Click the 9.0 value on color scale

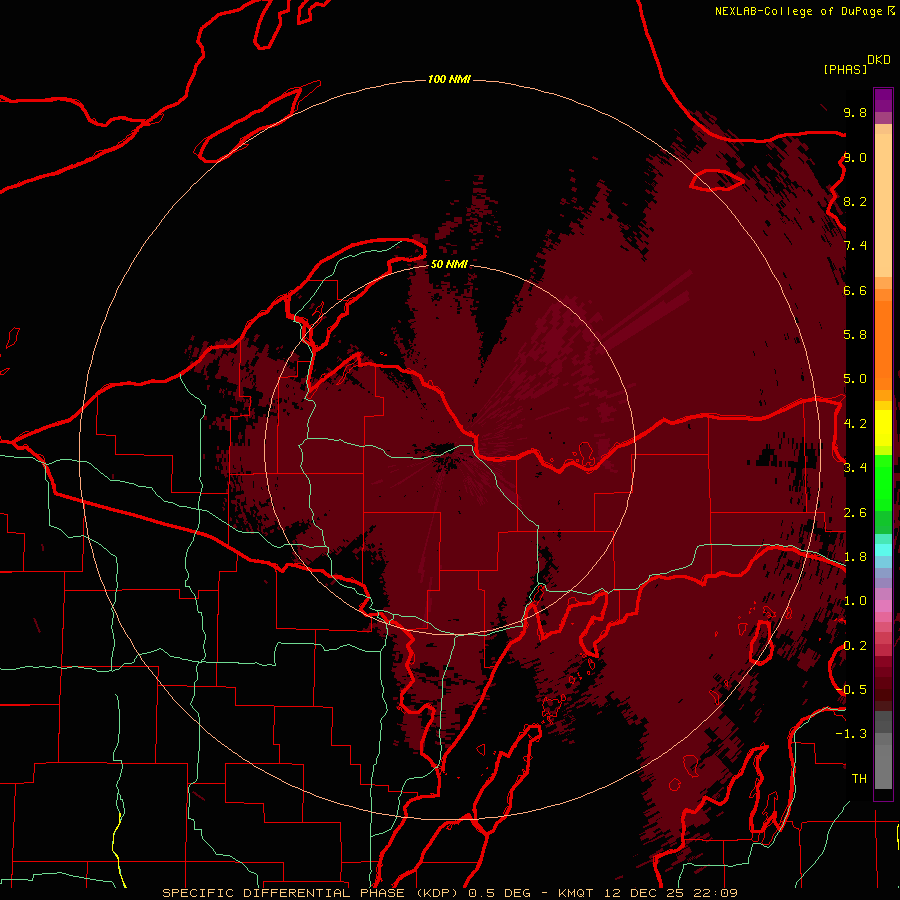coord(855,157)
